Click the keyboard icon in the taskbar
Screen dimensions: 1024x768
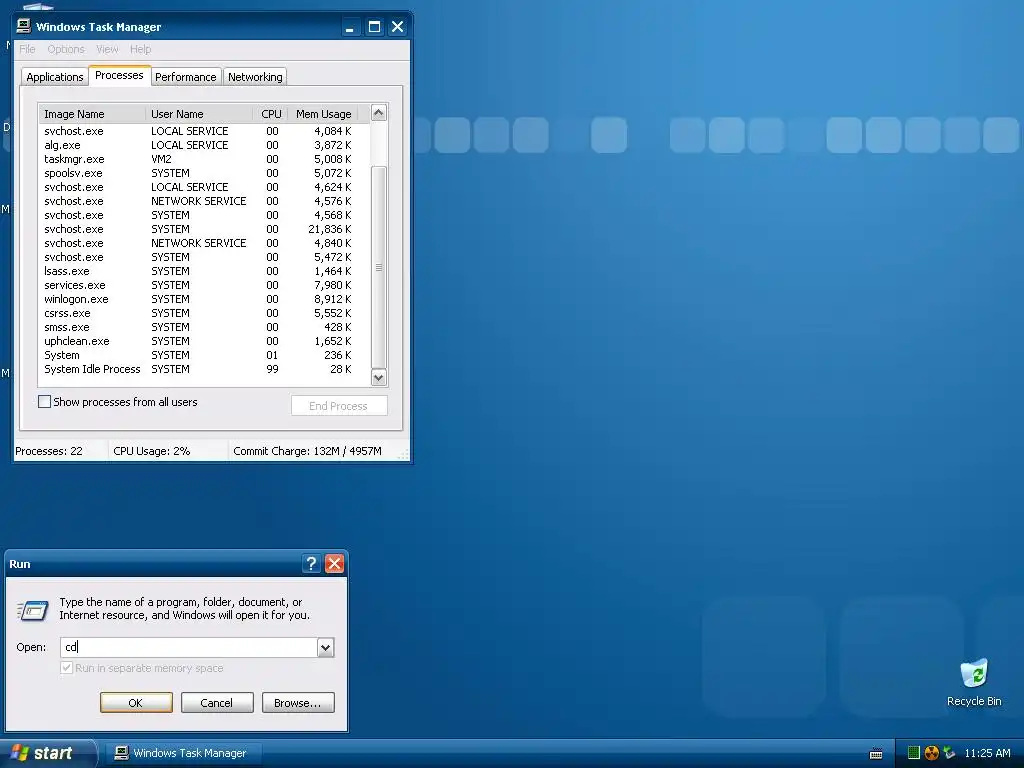click(x=876, y=754)
